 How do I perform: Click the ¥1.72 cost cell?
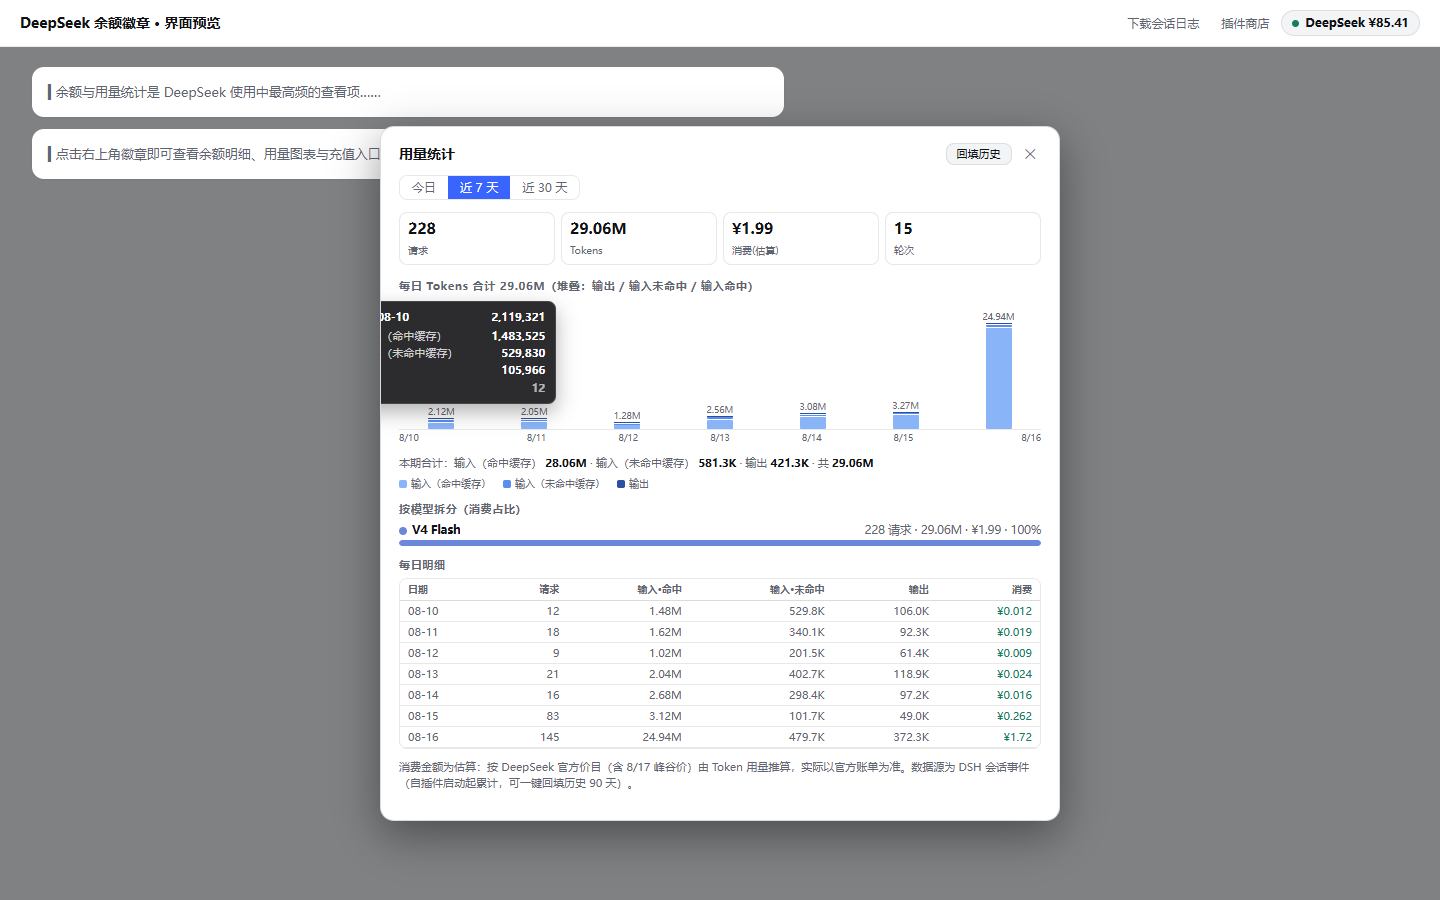tap(1018, 737)
